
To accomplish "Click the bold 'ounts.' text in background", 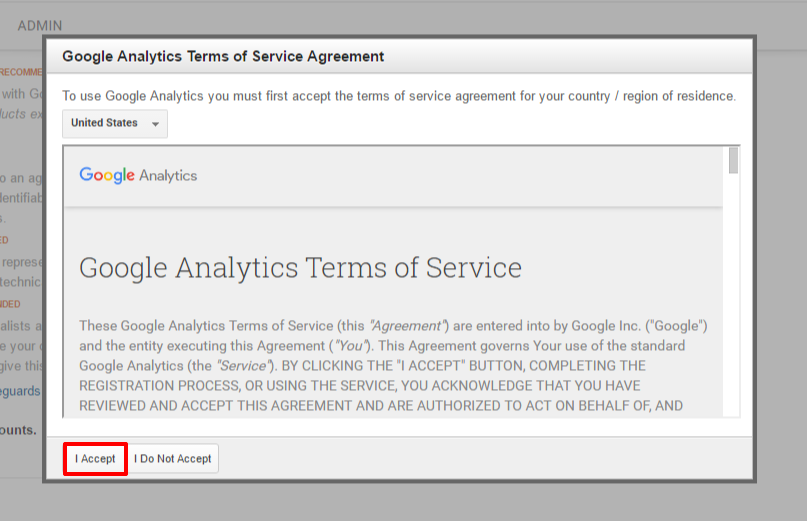I will tap(18, 430).
